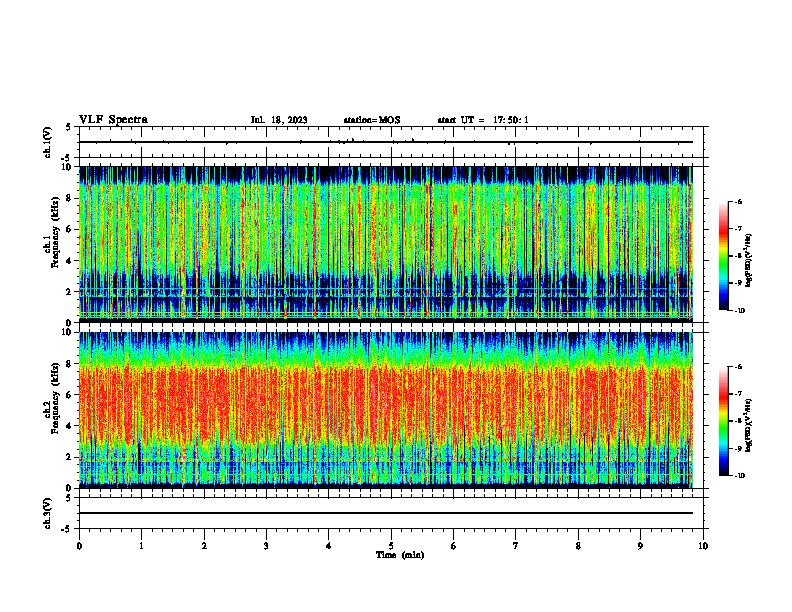Click the "Time (min)" x-axis label
The image size is (792, 612).
click(x=400, y=555)
